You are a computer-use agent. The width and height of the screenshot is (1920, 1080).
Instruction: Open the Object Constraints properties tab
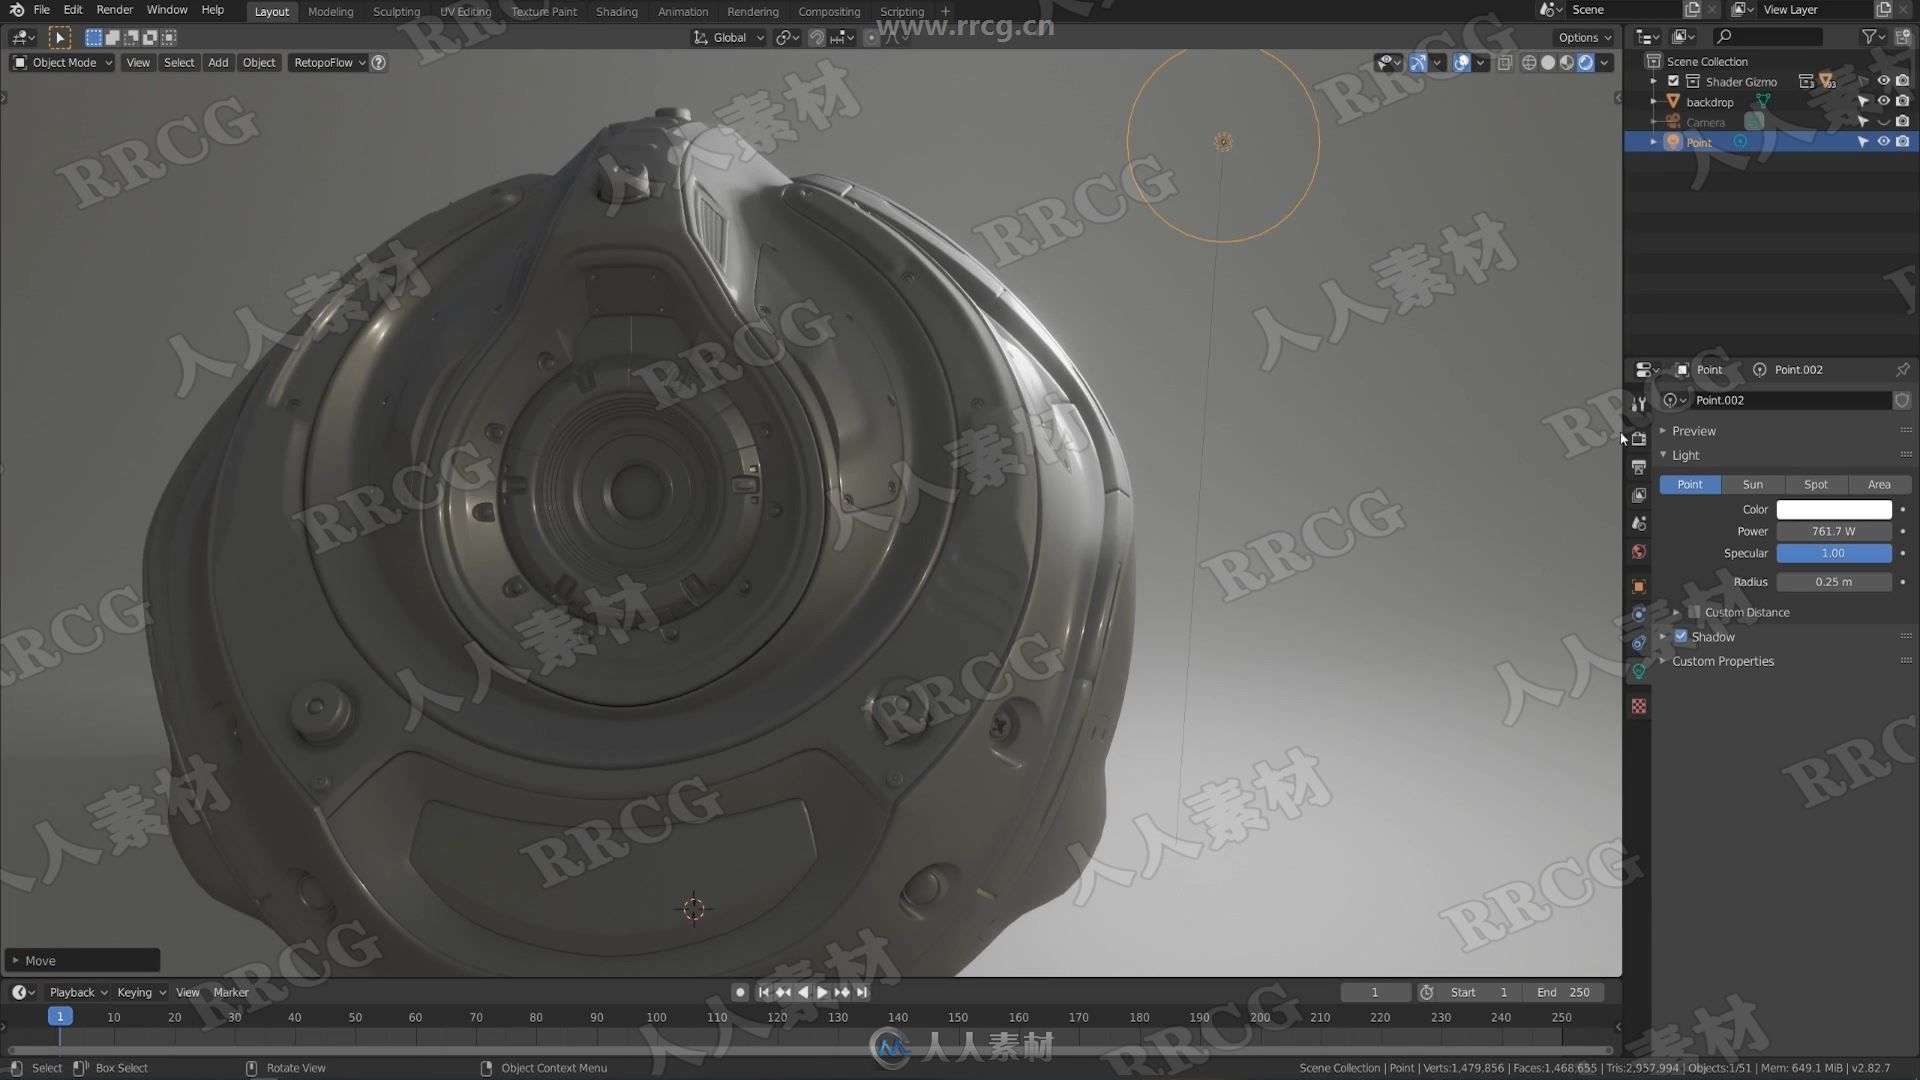[1638, 643]
